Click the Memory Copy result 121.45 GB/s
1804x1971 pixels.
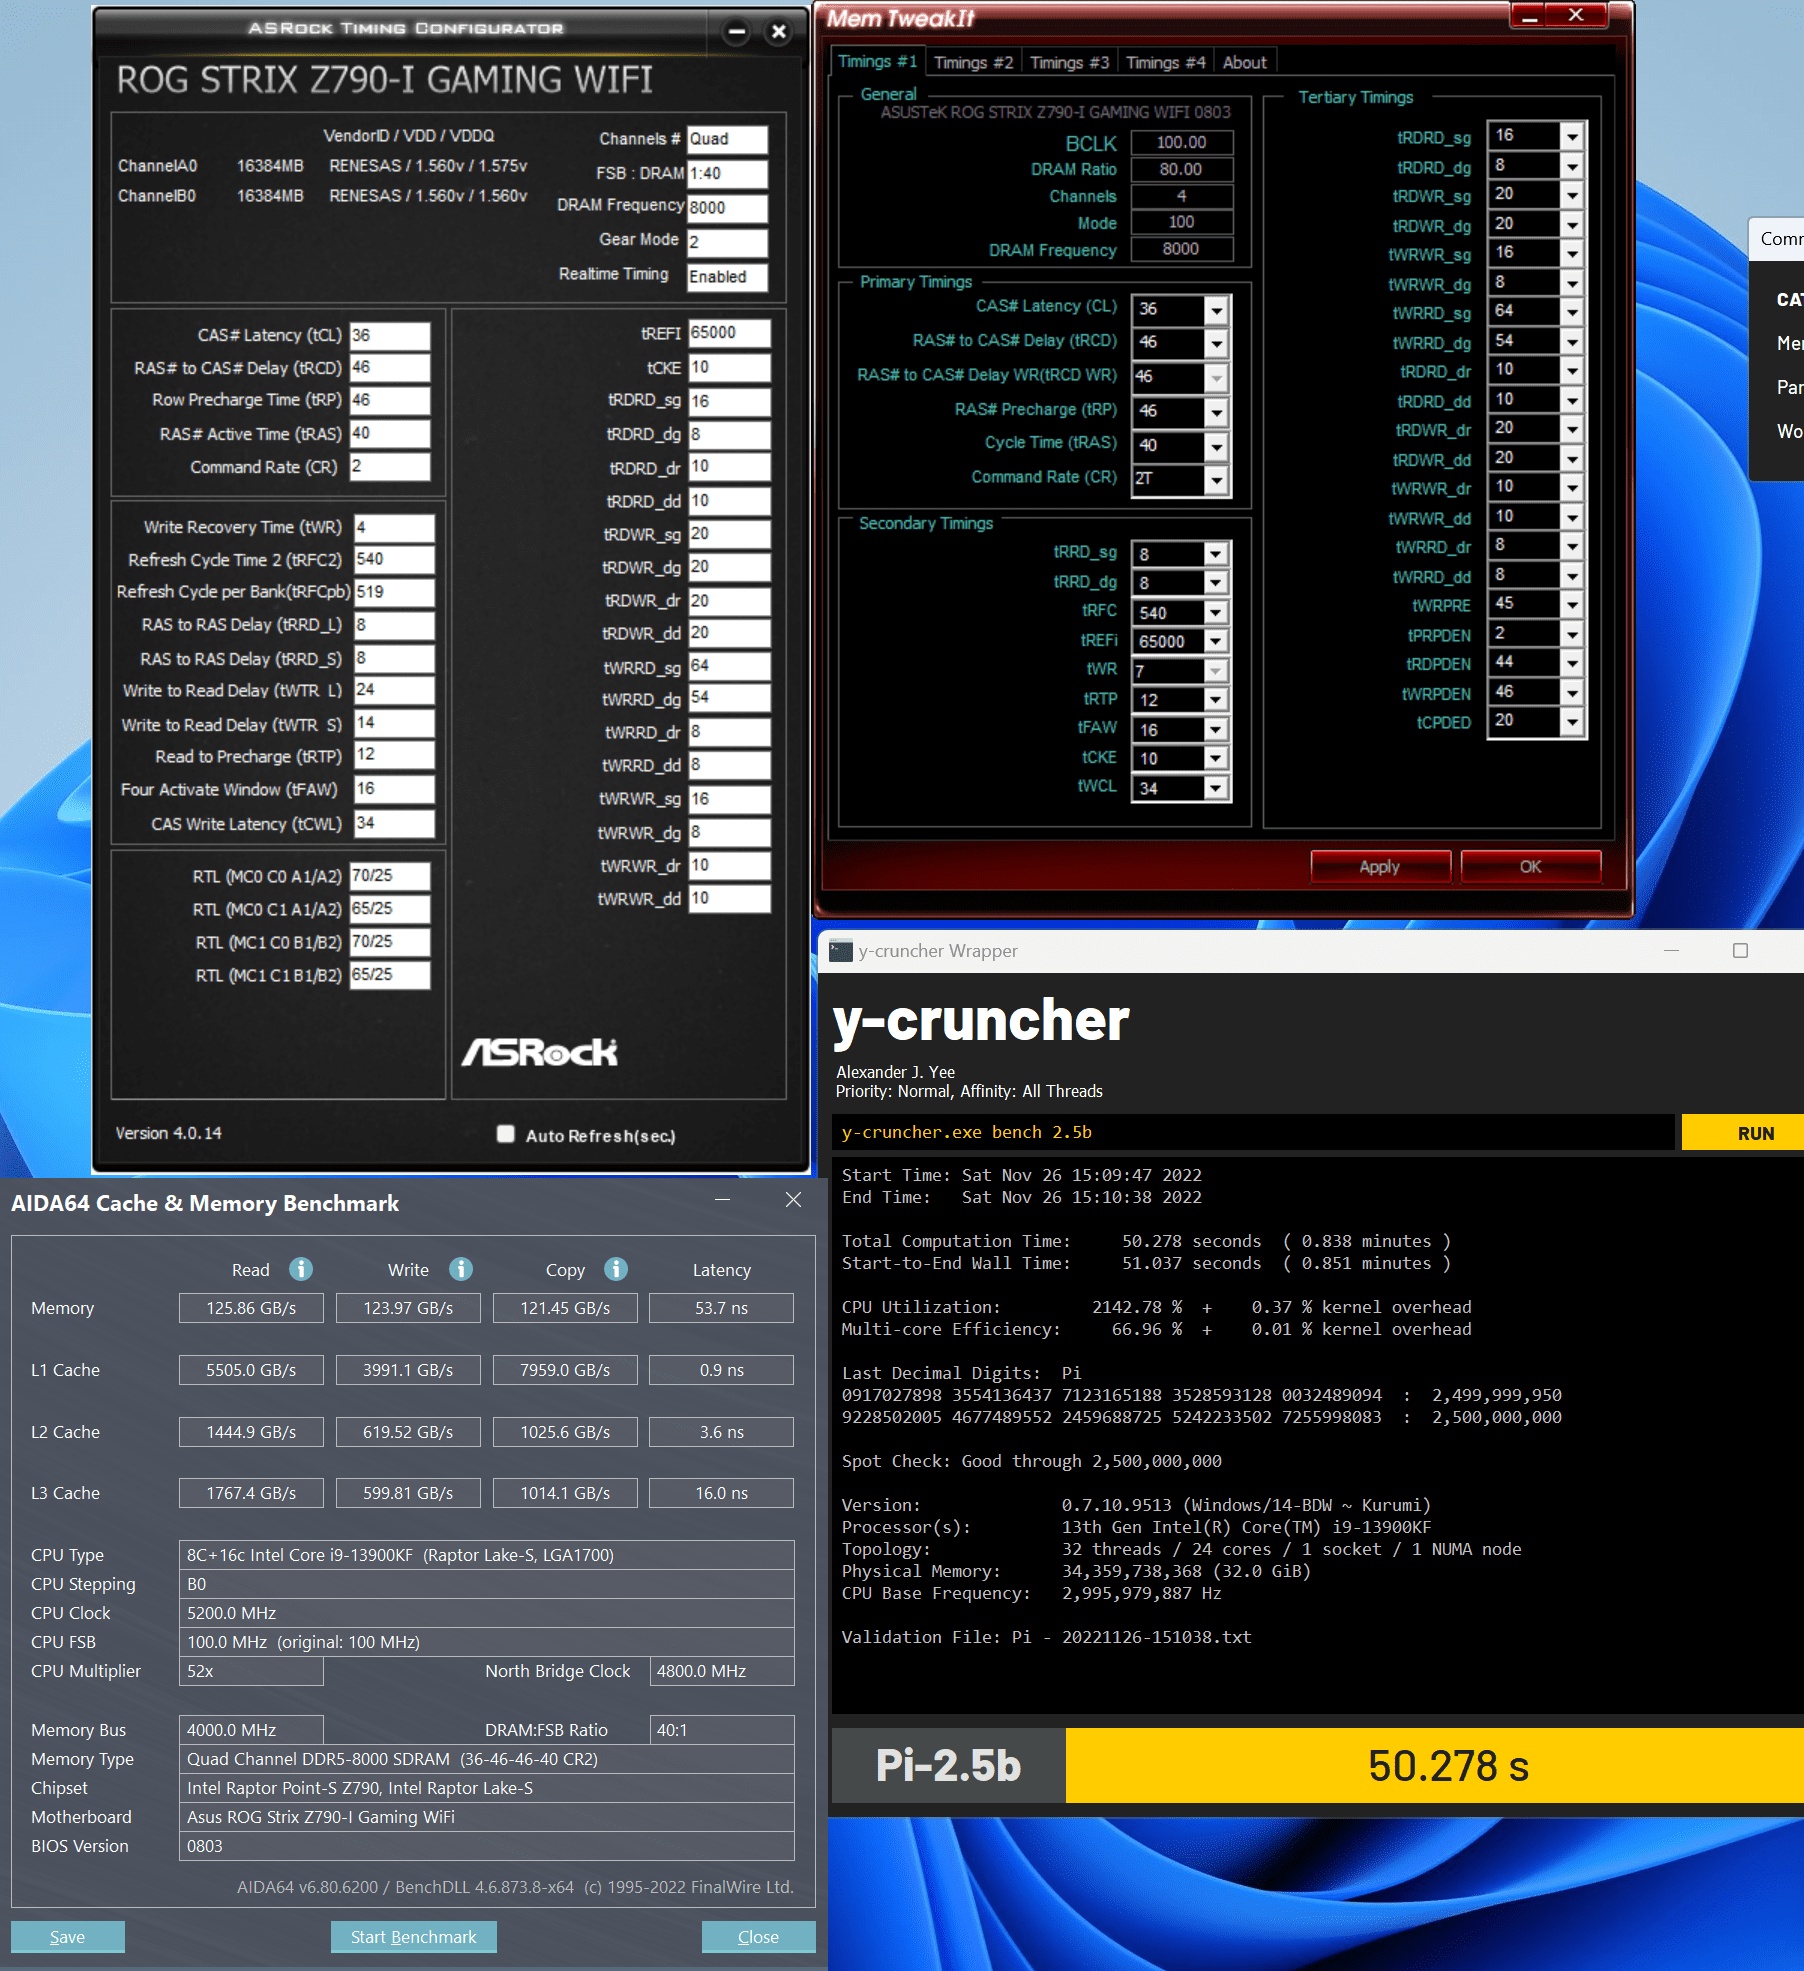pyautogui.click(x=565, y=1308)
